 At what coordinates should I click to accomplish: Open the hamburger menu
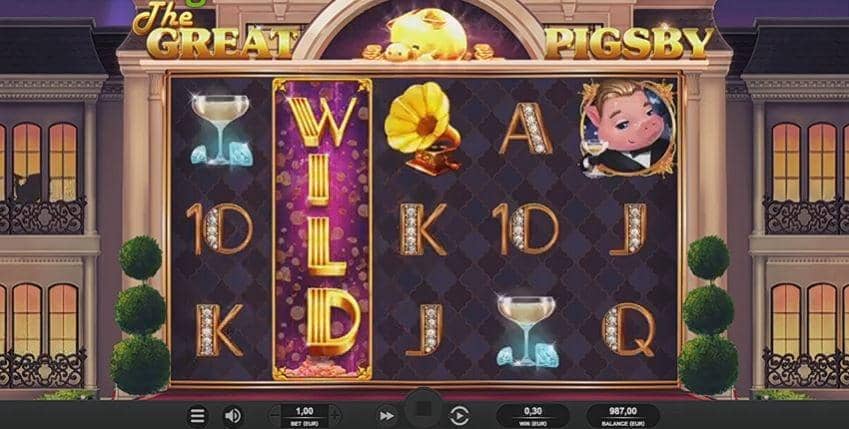pos(197,416)
